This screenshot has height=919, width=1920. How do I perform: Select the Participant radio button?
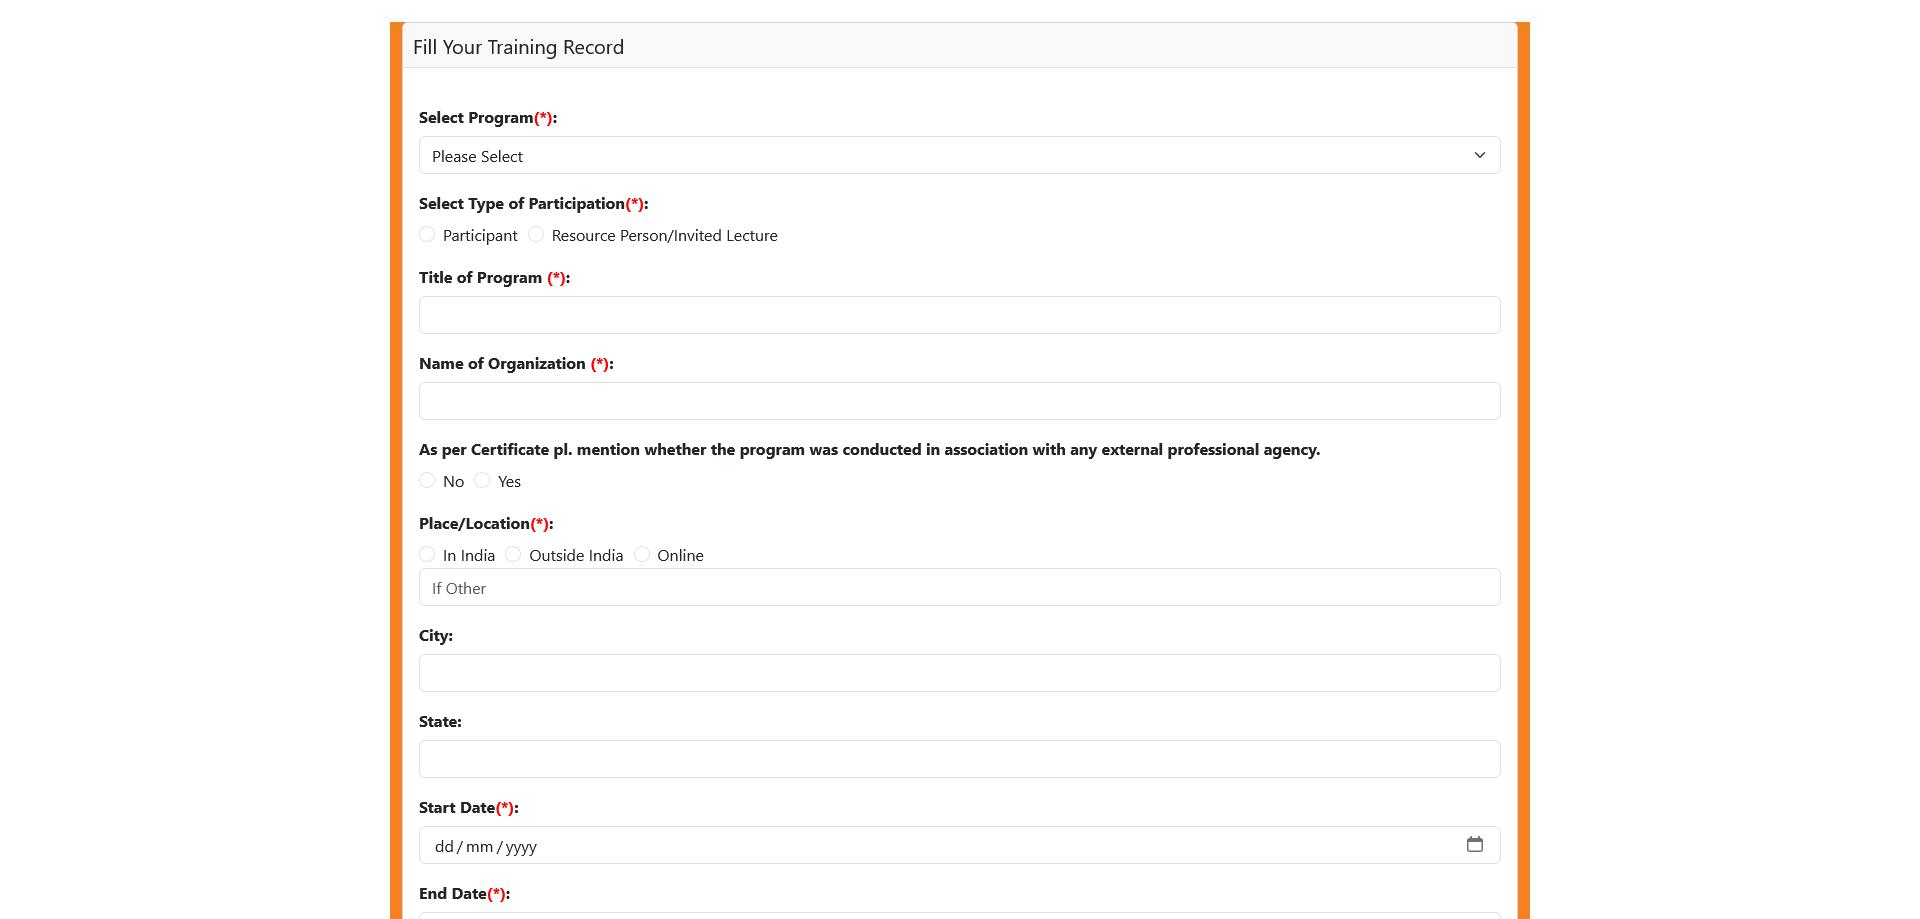[x=427, y=234]
